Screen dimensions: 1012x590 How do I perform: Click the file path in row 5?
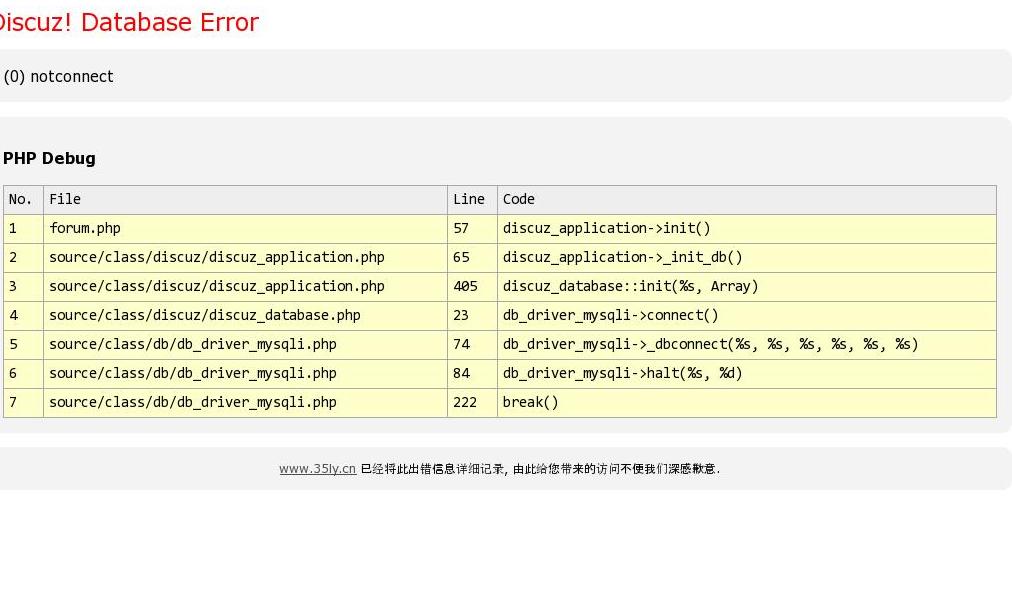point(245,345)
